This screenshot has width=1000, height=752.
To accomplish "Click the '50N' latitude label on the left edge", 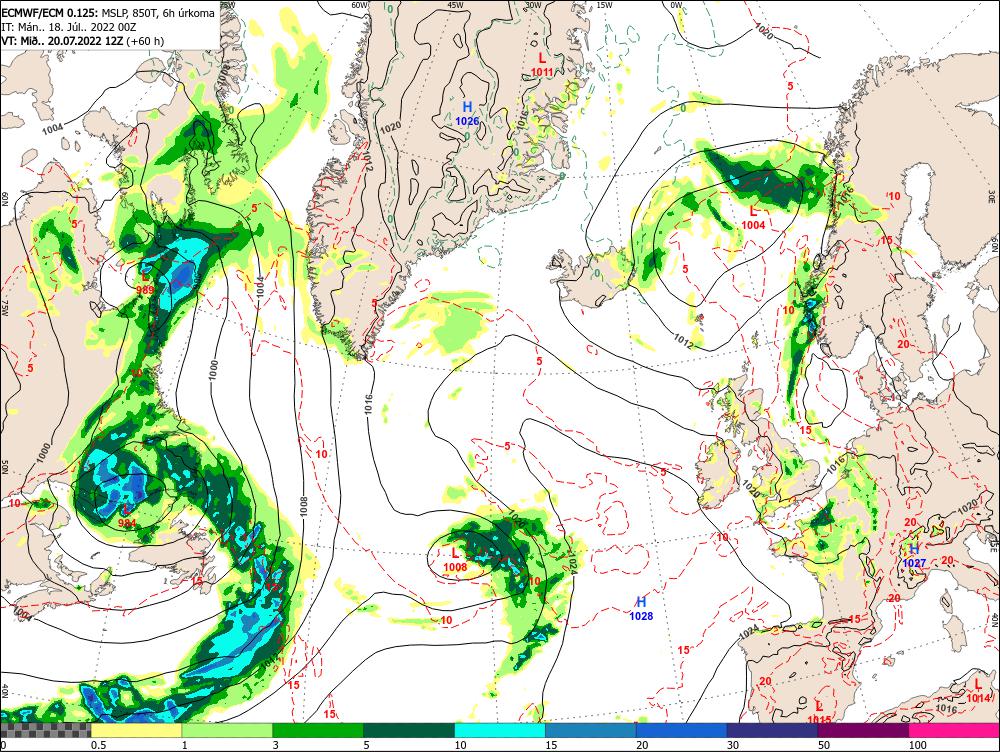I will (x=4, y=468).
